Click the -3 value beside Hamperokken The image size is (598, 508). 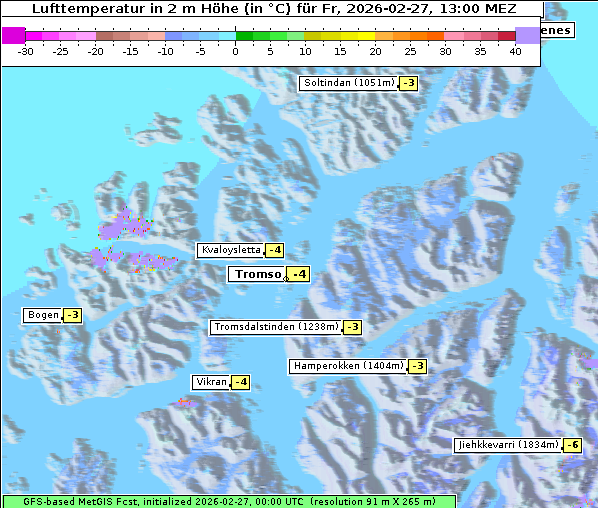click(x=418, y=366)
